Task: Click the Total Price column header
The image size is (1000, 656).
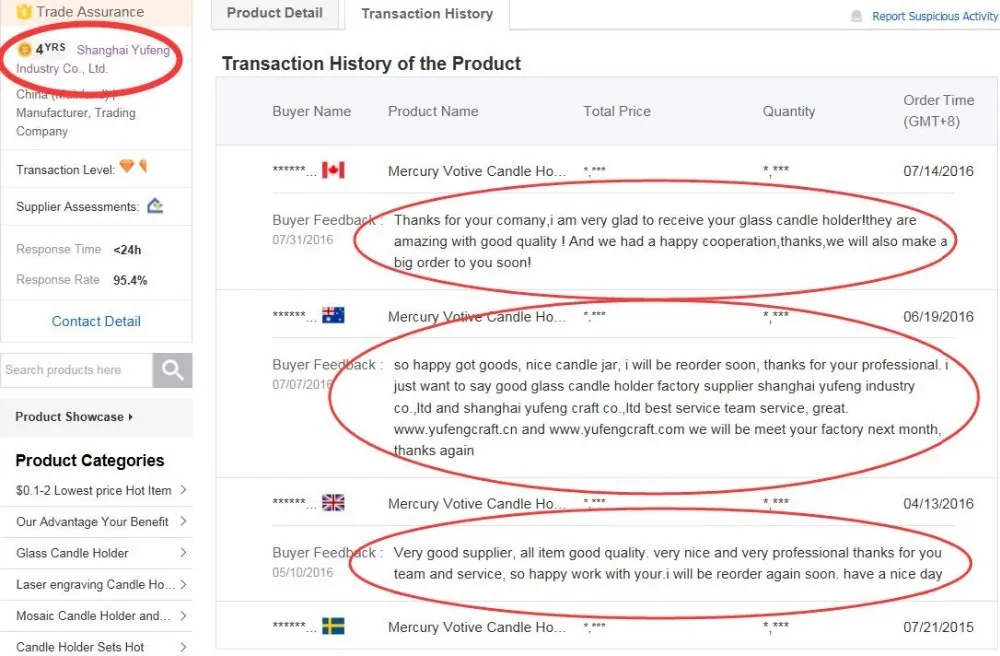Action: (617, 111)
